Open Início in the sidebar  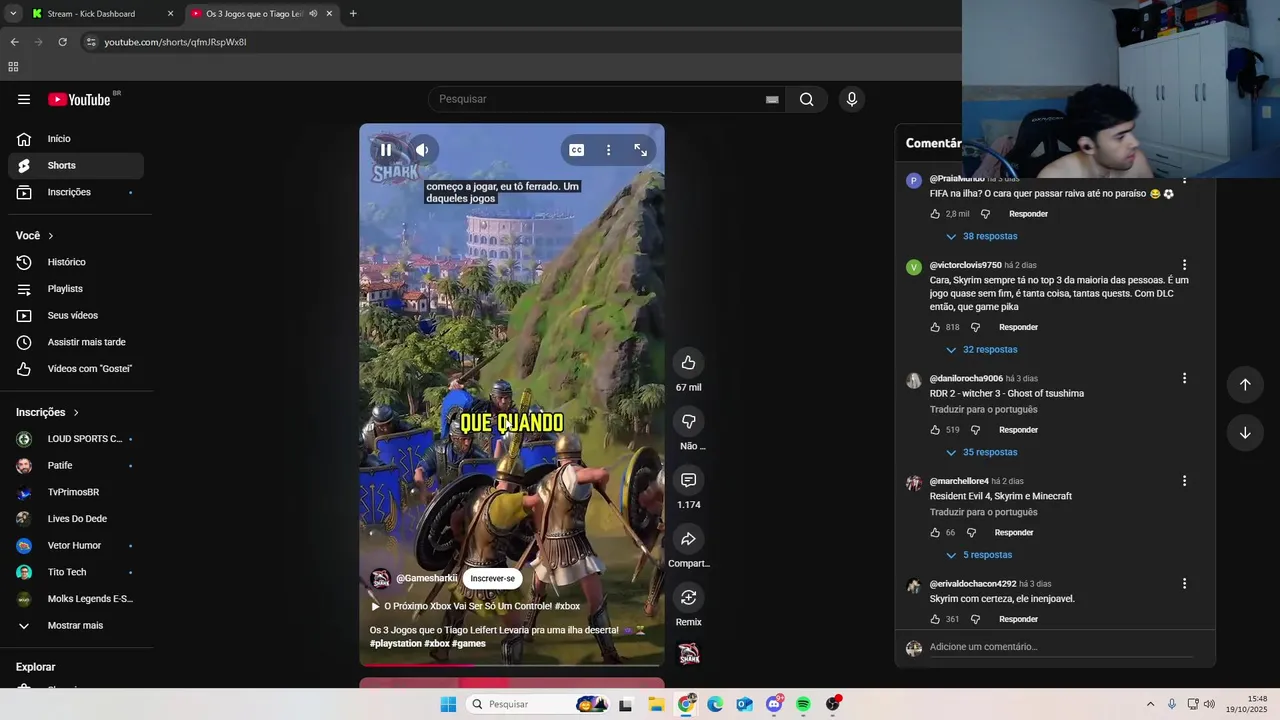point(76,139)
